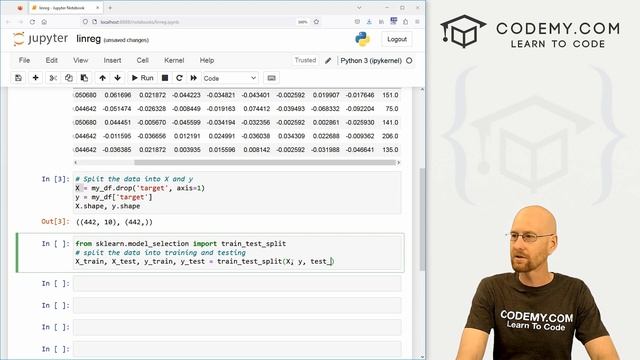The width and height of the screenshot is (640, 360).
Task: Click the kernel idle circle indicator
Action: [409, 61]
